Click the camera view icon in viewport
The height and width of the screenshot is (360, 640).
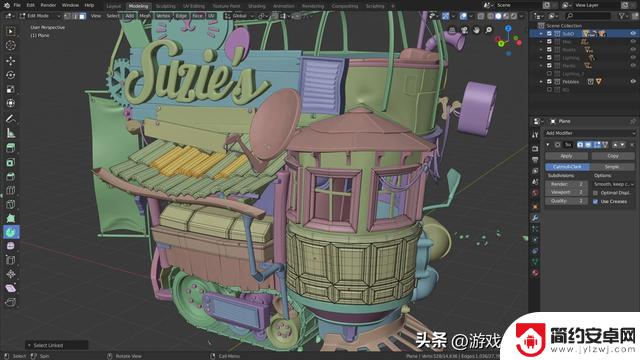[x=464, y=30]
